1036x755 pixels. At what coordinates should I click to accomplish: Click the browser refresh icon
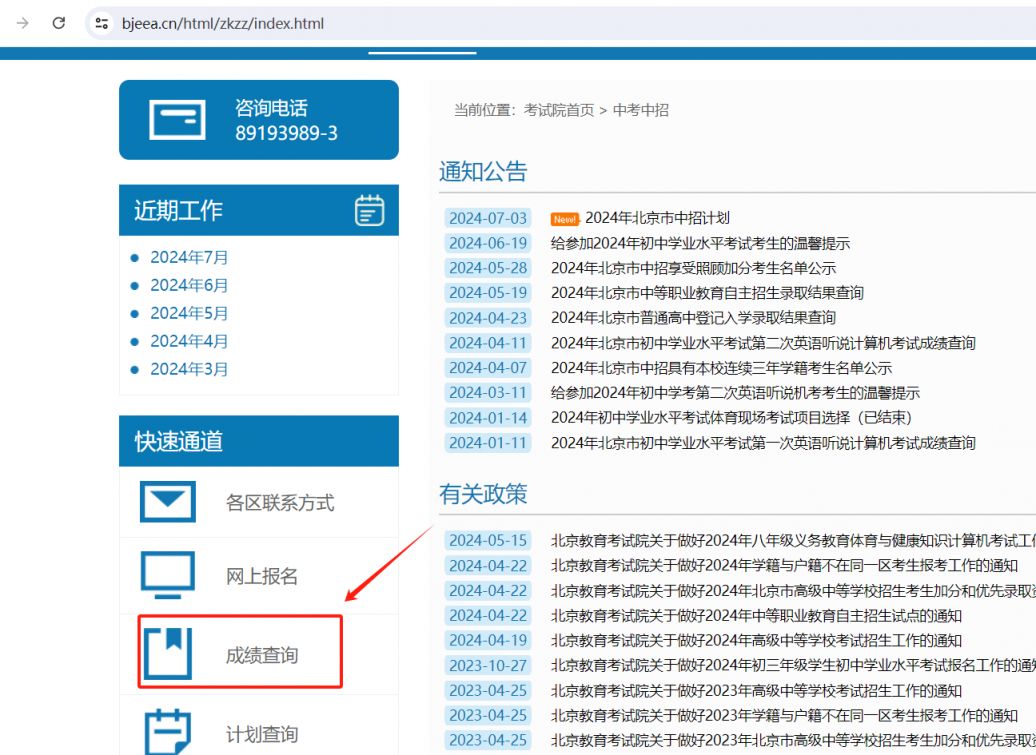[x=58, y=23]
